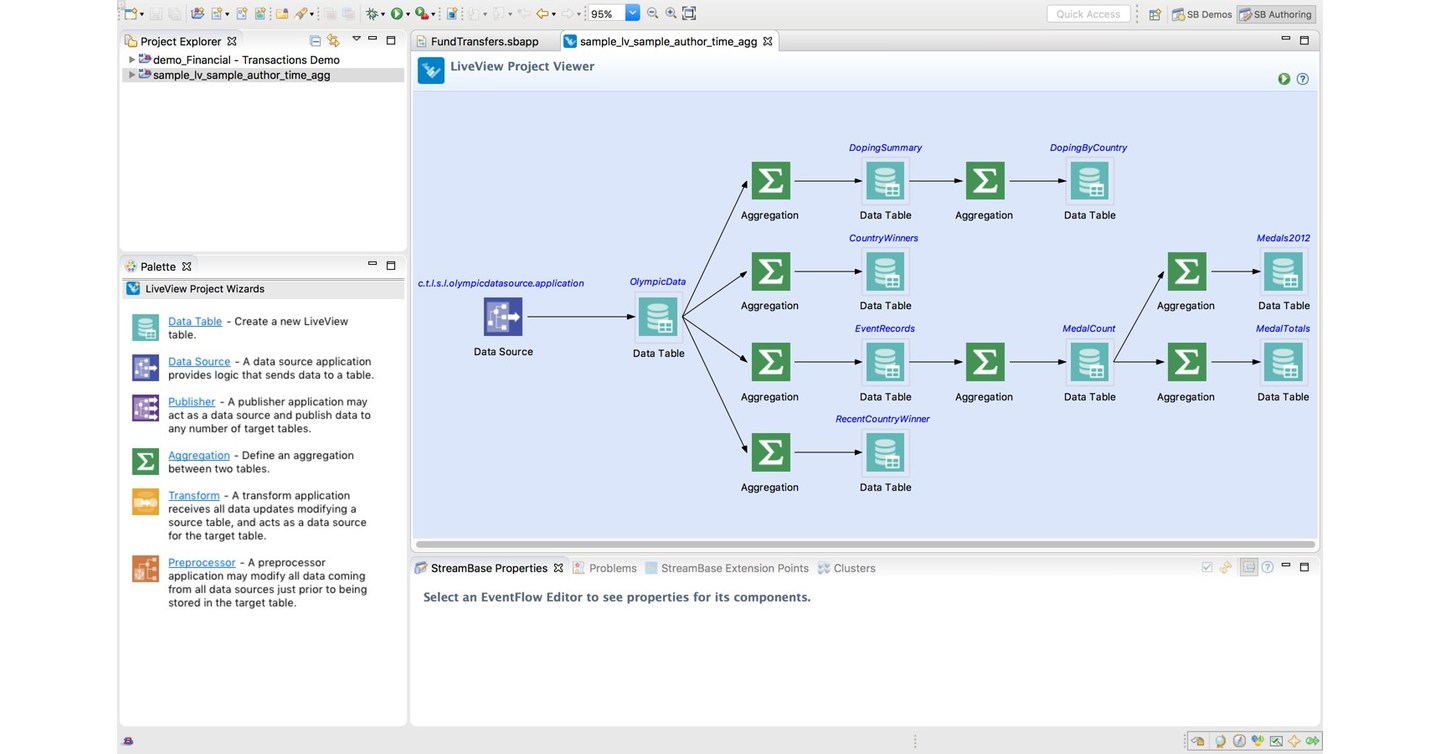The height and width of the screenshot is (754, 1440).
Task: Open StreamBase Extension Points tab
Action: tap(727, 568)
